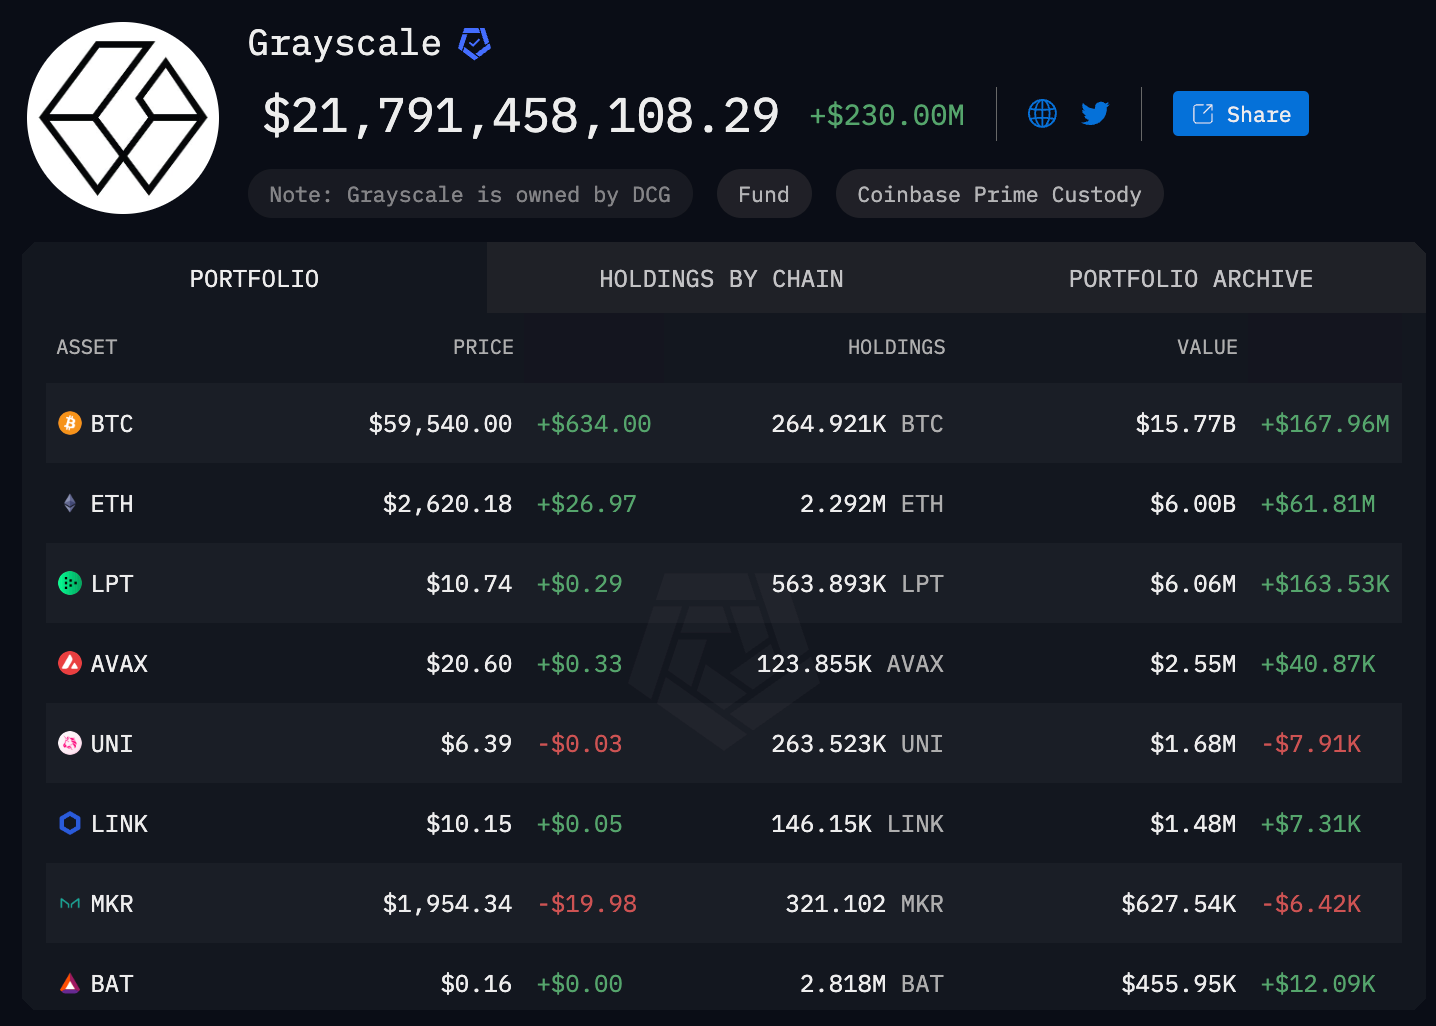Select the Fund tag
This screenshot has width=1436, height=1026.
pyautogui.click(x=764, y=194)
